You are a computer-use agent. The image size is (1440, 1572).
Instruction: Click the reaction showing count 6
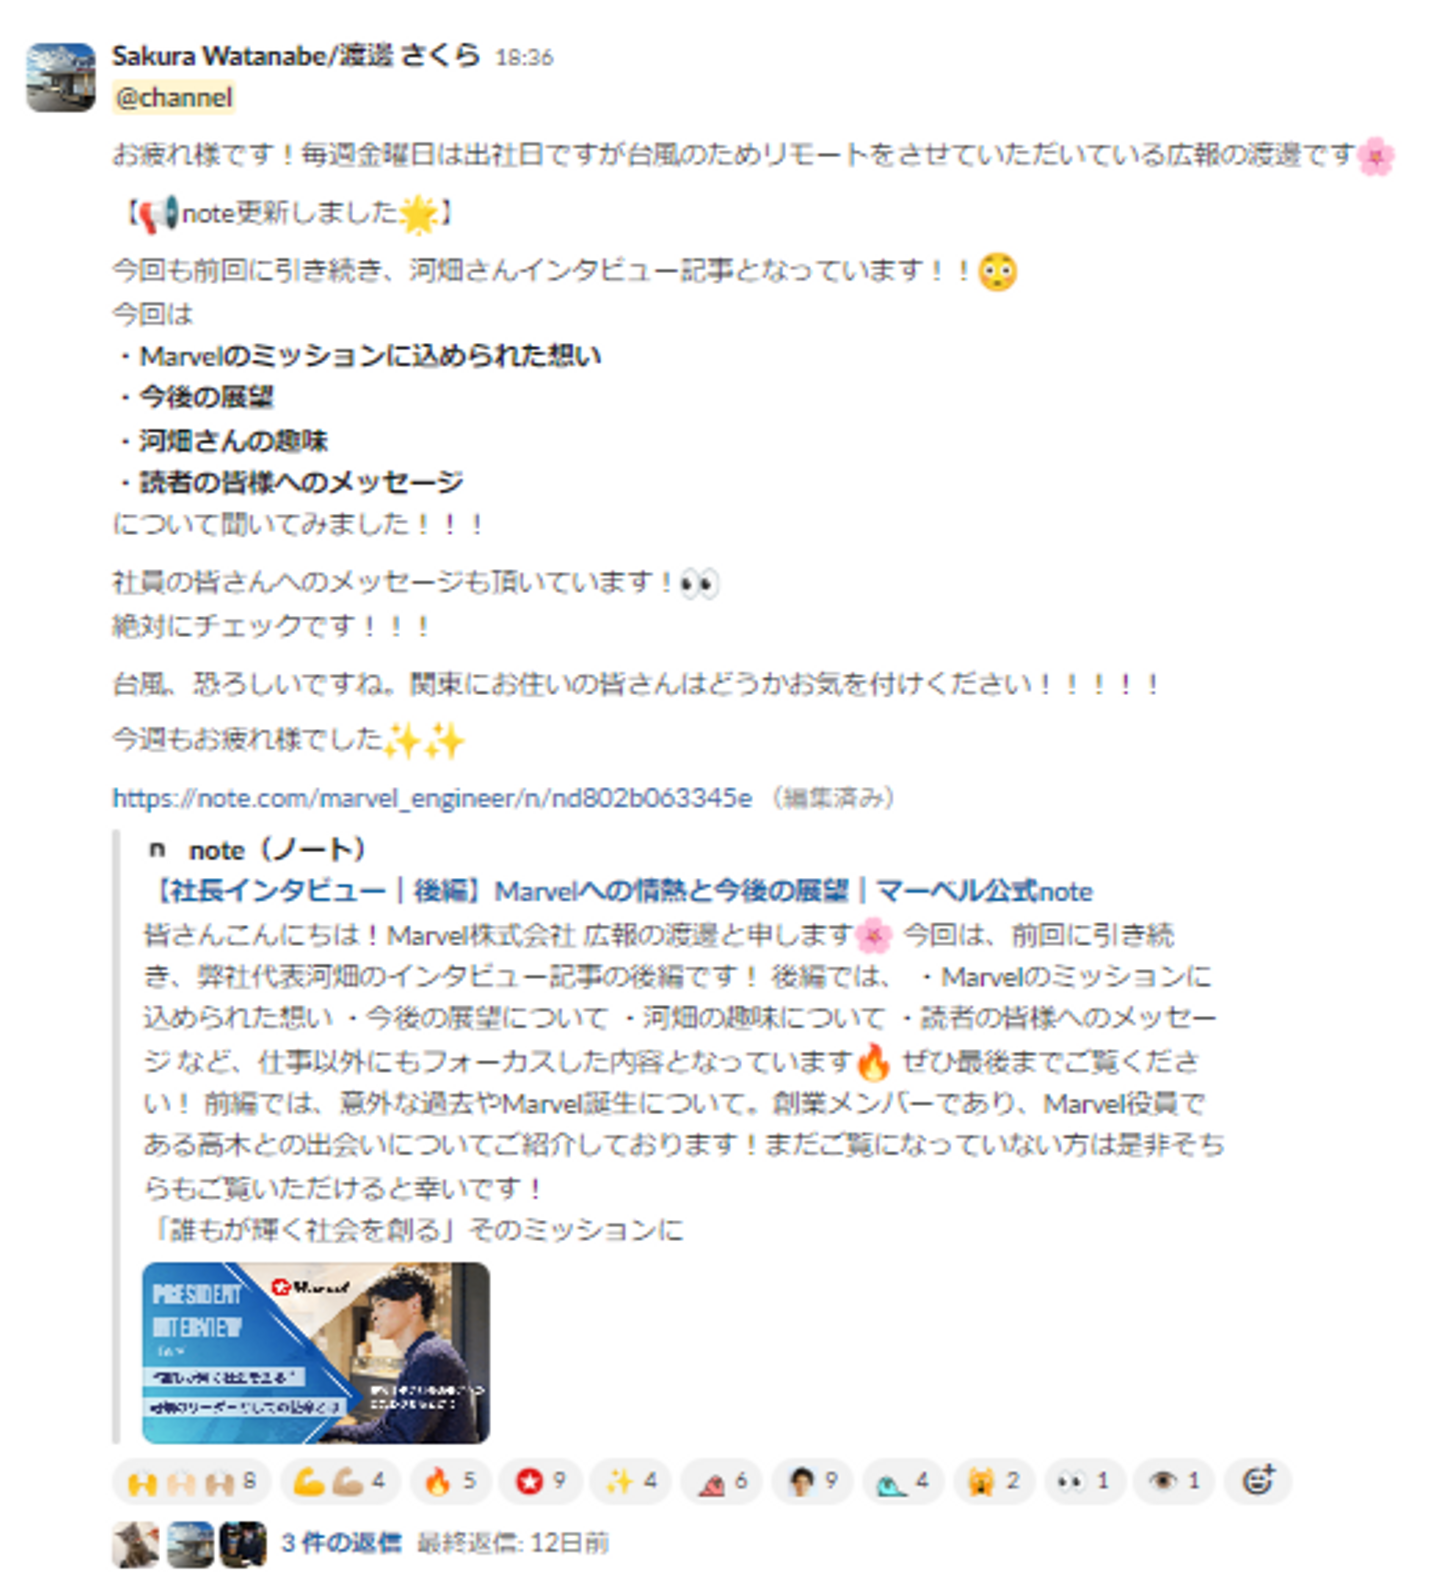click(722, 1481)
